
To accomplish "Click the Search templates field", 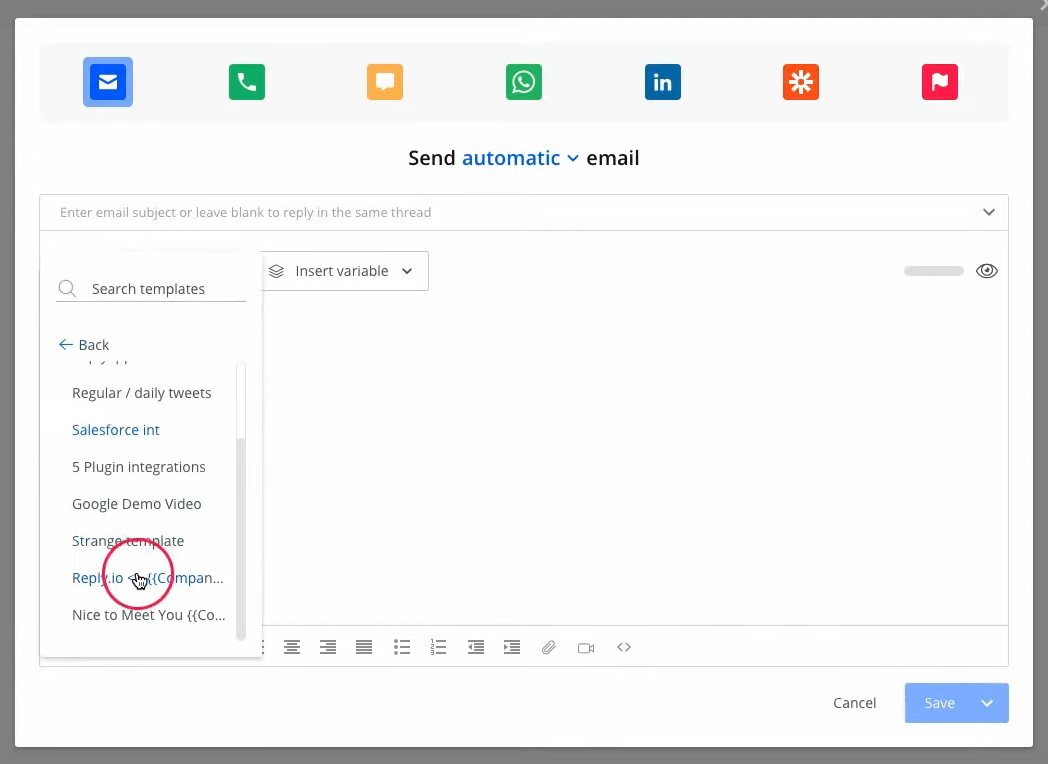I will click(151, 289).
